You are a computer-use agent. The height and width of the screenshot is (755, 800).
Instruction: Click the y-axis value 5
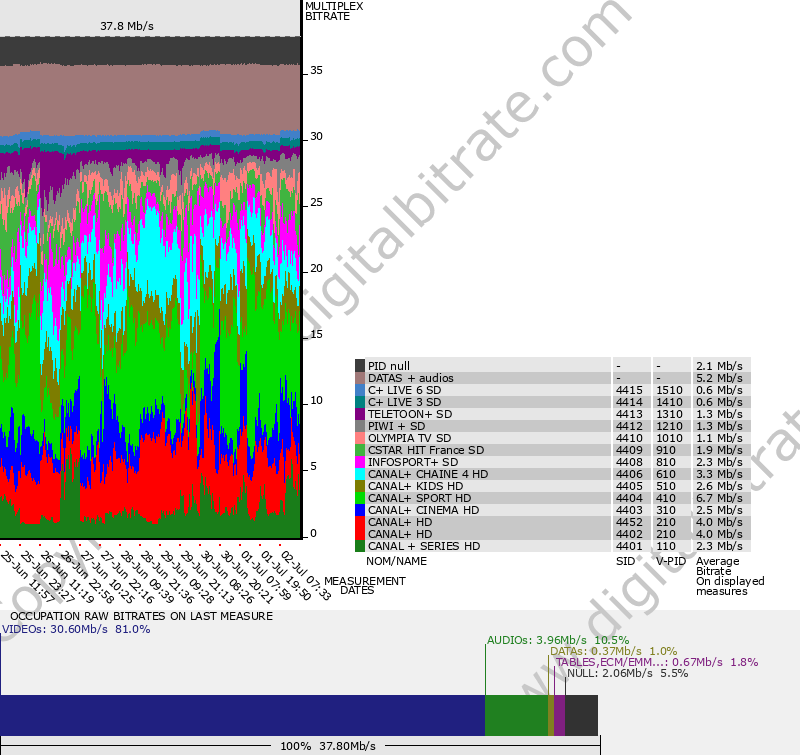(313, 466)
